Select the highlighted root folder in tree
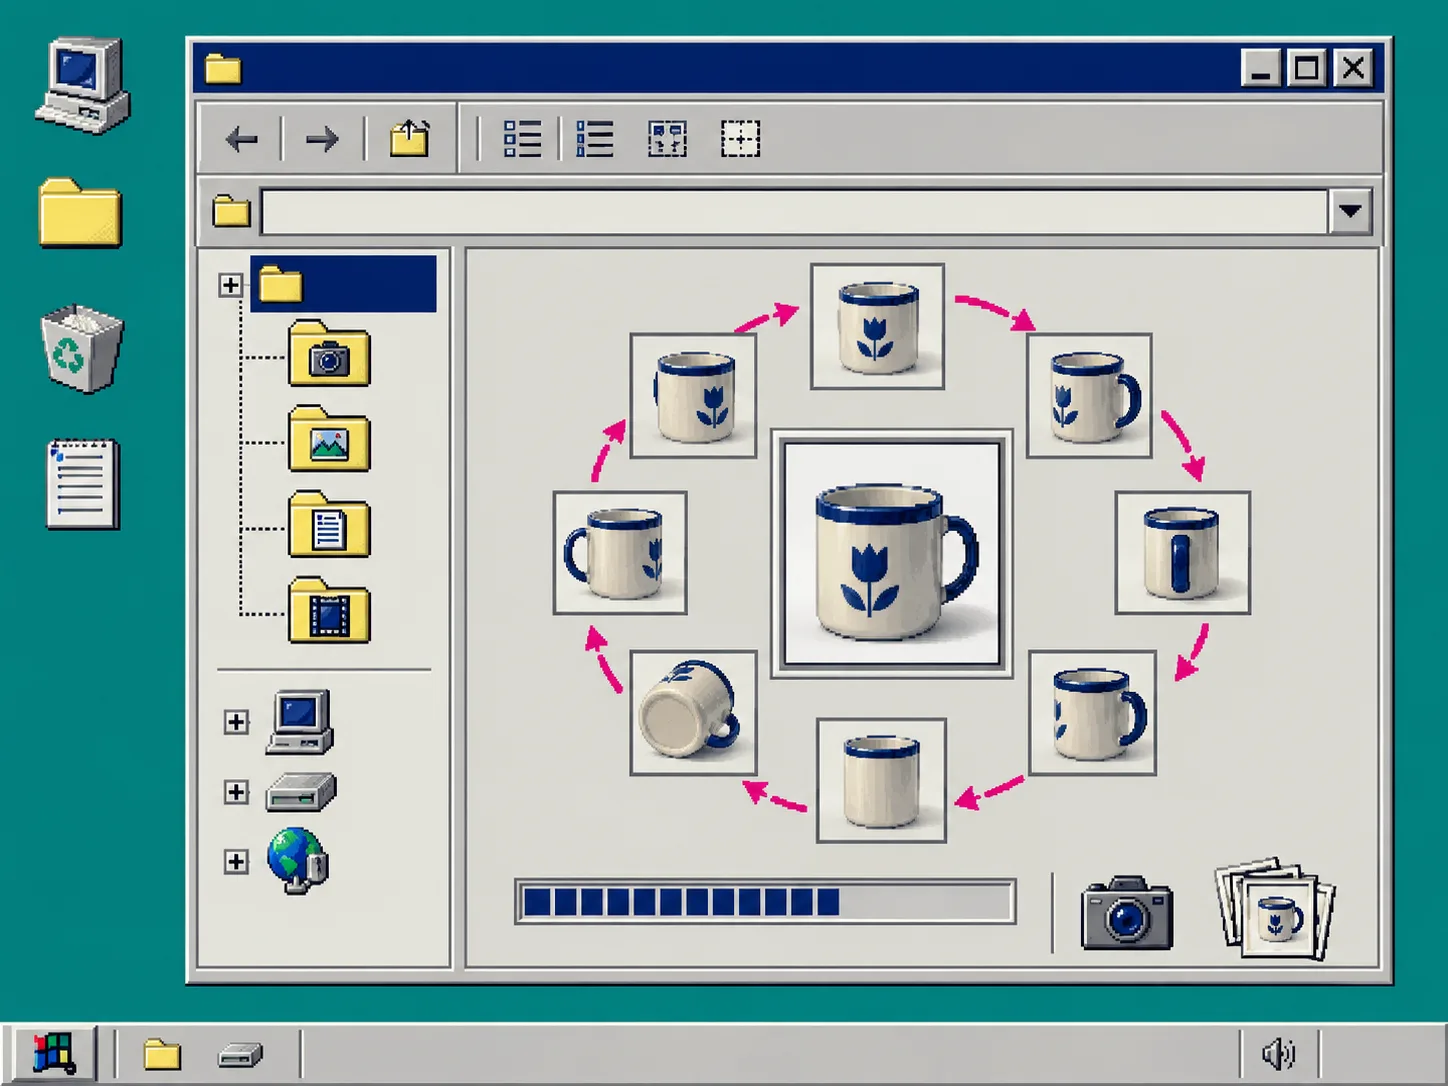 [x=343, y=284]
